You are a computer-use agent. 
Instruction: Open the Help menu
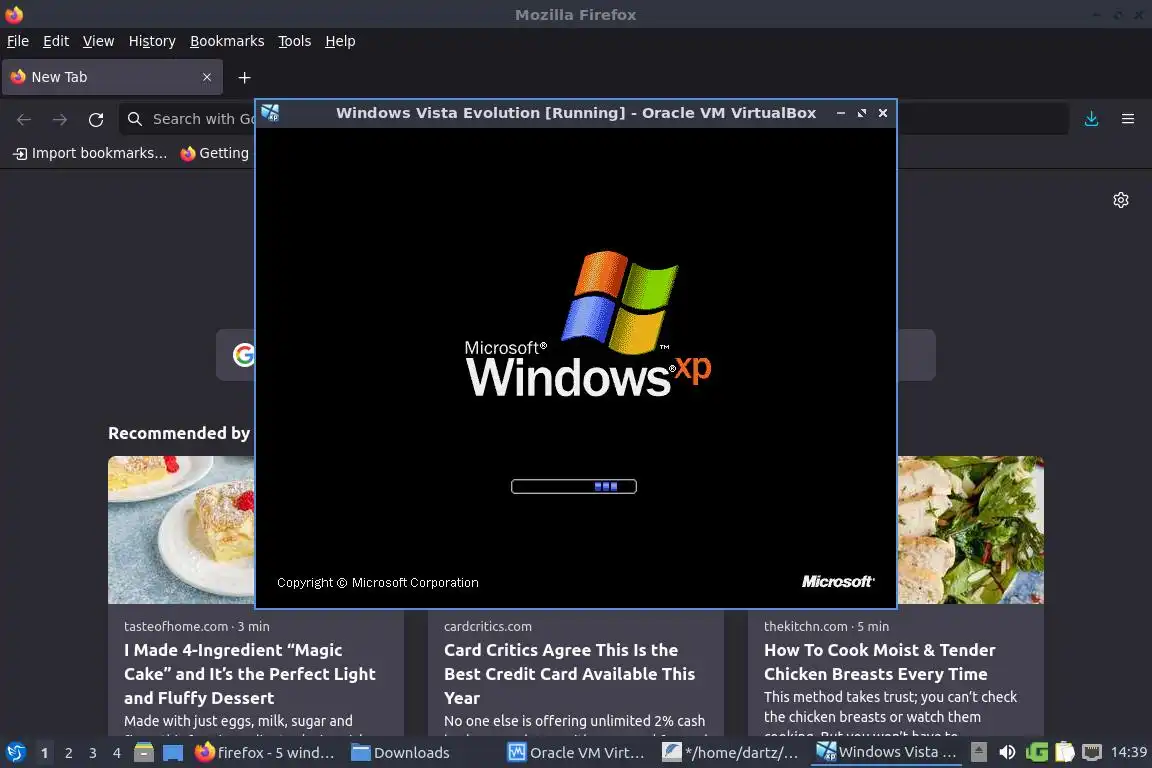[340, 41]
